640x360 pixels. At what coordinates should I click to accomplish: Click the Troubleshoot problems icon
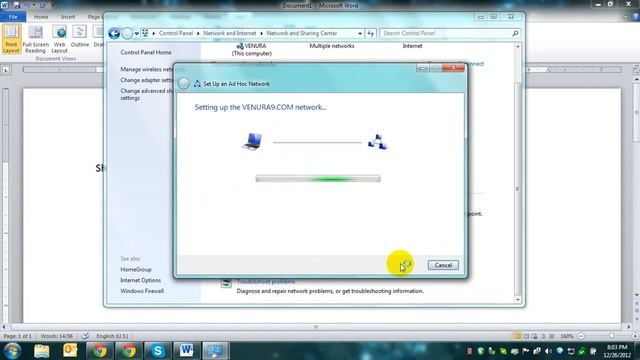click(x=226, y=283)
